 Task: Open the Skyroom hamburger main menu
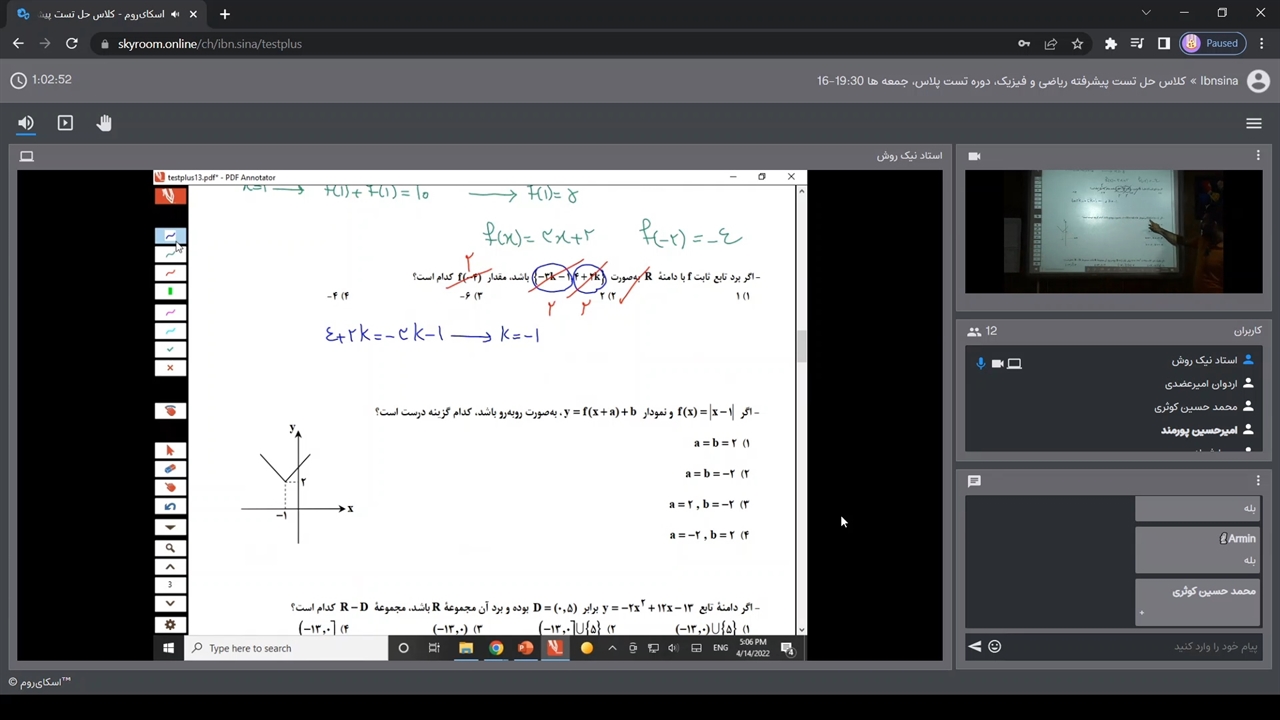(x=1253, y=123)
